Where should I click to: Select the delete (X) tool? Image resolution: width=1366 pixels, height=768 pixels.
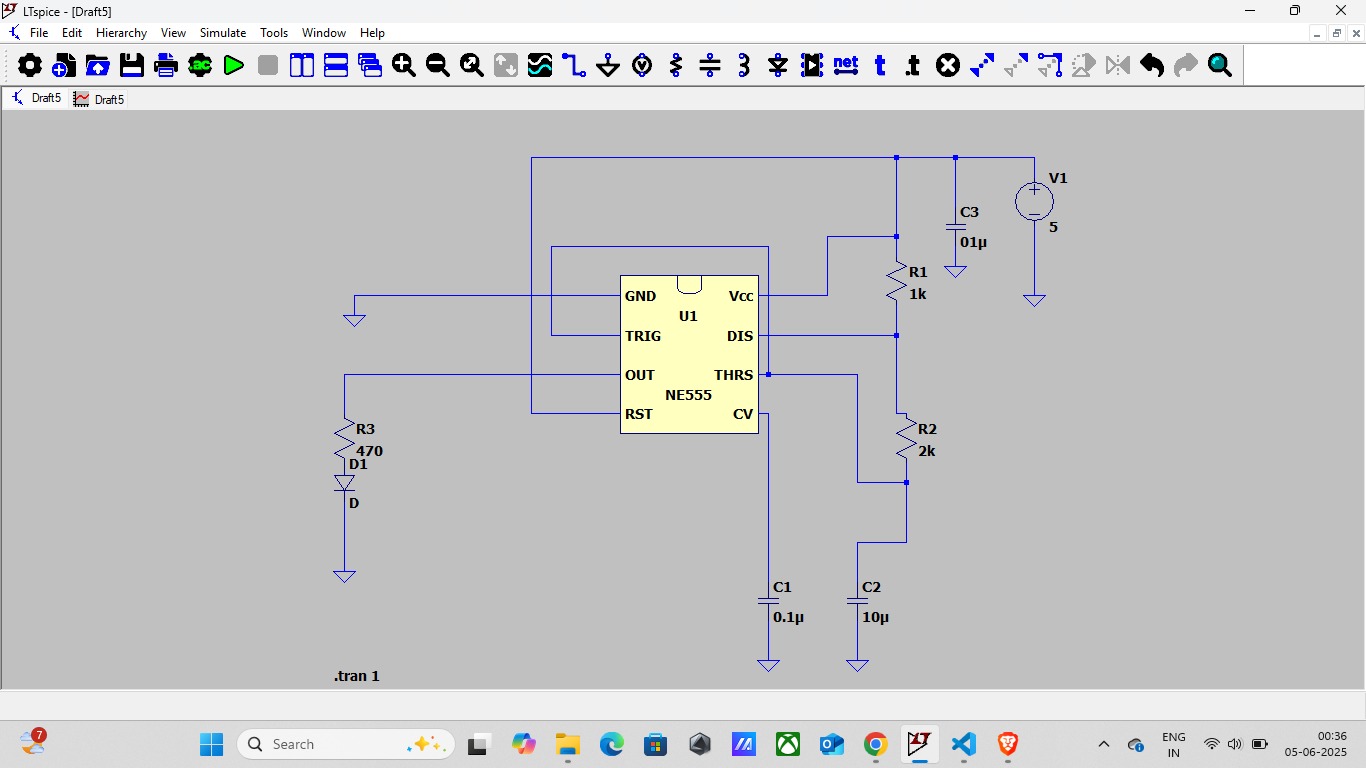tap(948, 66)
